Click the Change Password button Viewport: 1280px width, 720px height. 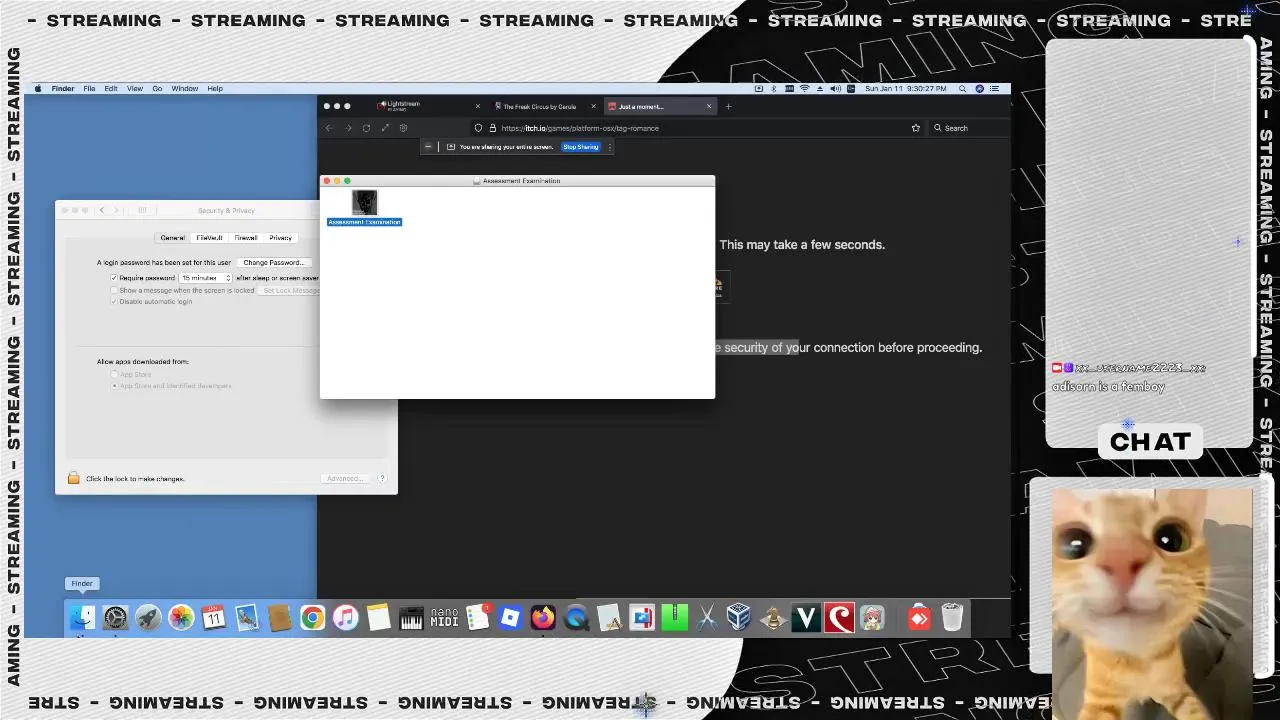(274, 262)
